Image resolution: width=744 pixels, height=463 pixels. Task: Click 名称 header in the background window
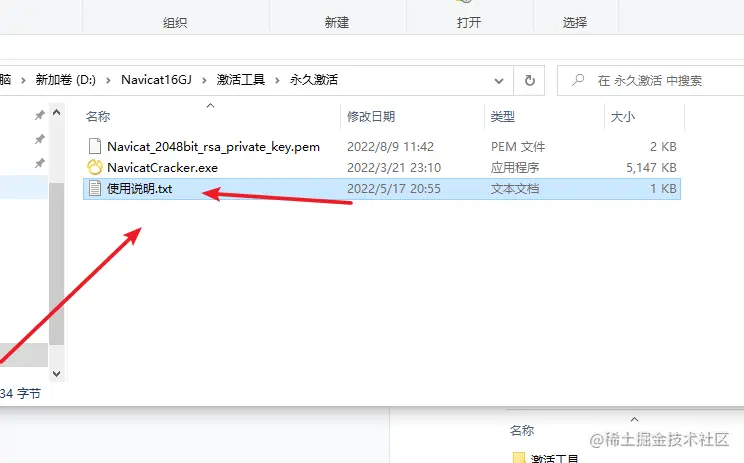(522, 430)
